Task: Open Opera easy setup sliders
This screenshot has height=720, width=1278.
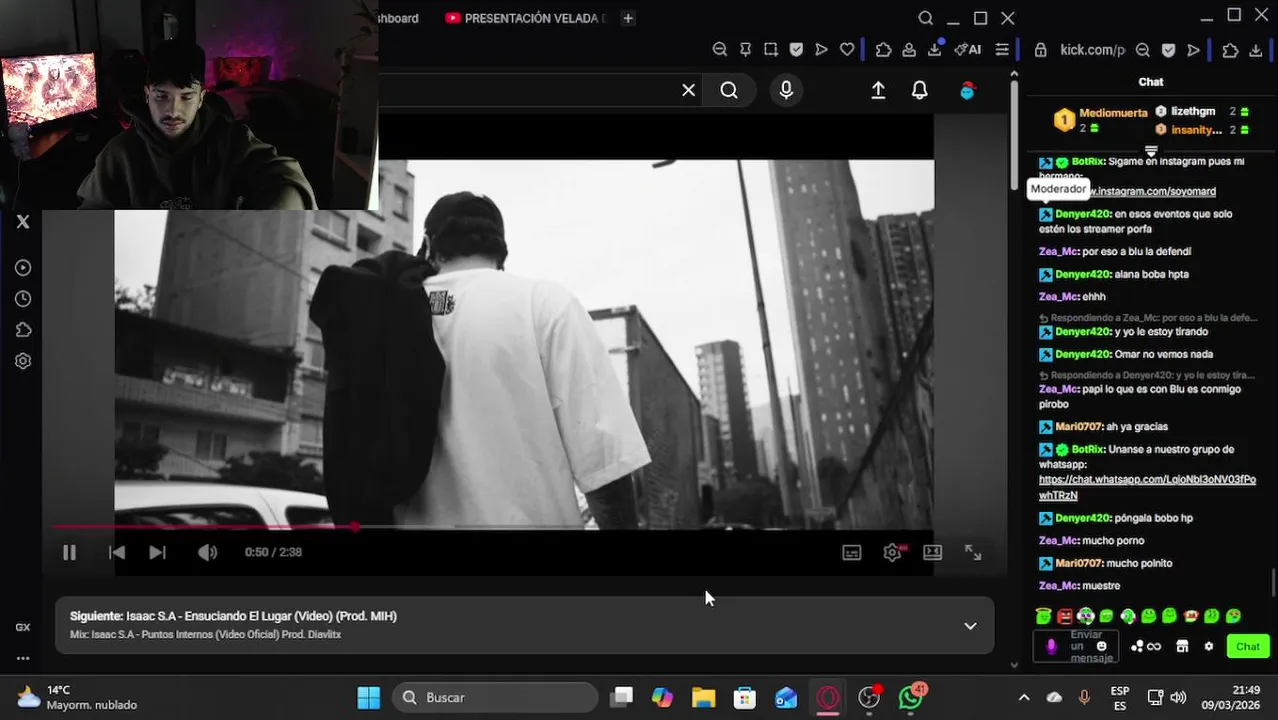Action: 1002,50
